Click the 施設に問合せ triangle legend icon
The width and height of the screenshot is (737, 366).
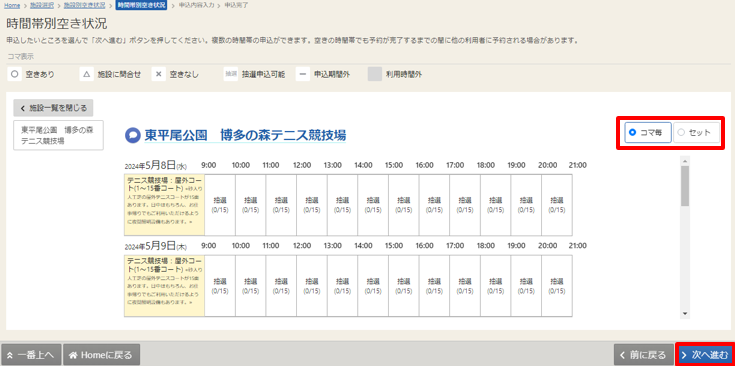coord(86,74)
